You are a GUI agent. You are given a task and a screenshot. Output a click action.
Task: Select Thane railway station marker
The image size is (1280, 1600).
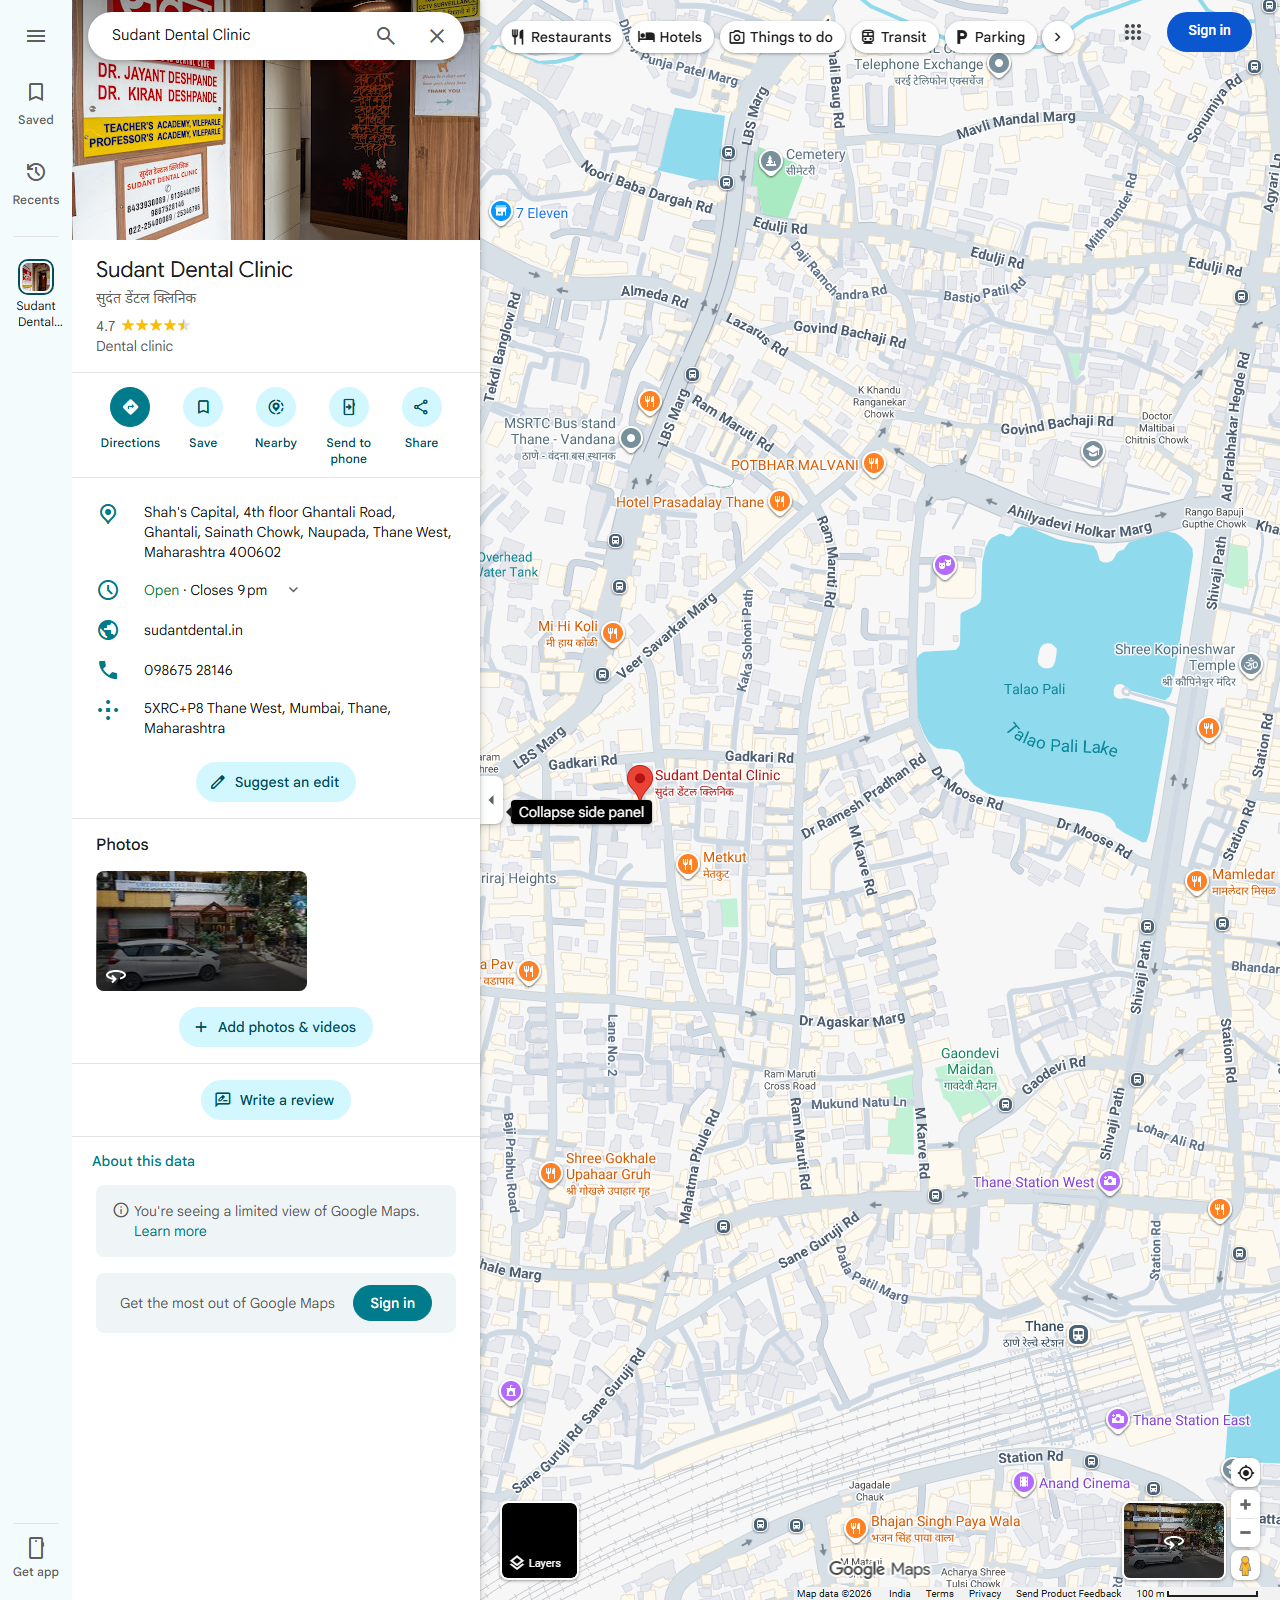tap(1078, 1334)
